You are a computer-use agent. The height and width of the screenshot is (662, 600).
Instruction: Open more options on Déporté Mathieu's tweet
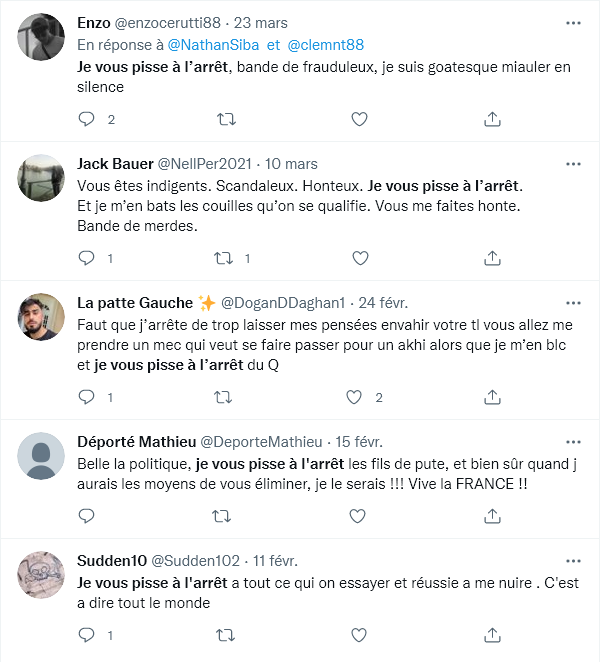572,441
